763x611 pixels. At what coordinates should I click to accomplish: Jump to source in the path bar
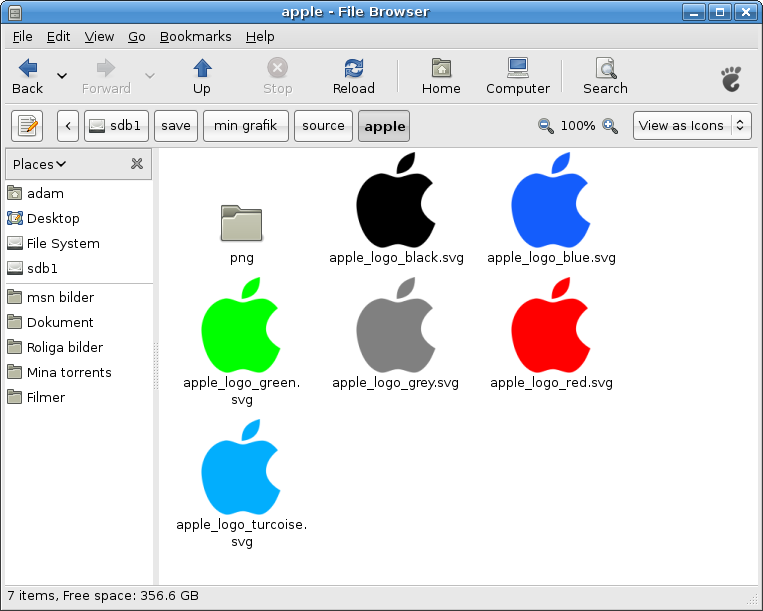323,126
